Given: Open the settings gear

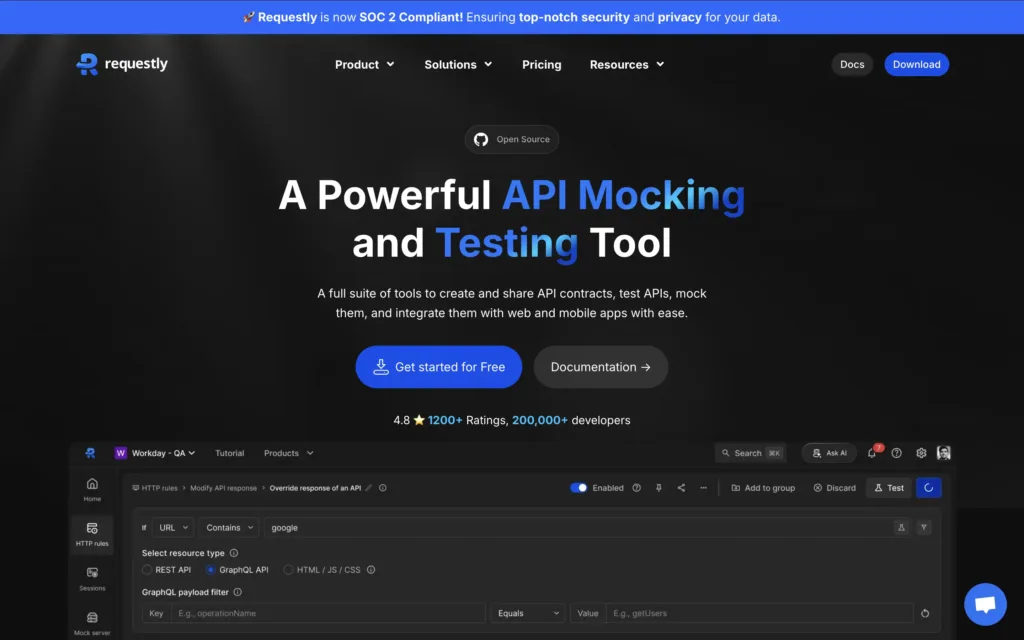Looking at the screenshot, I should (x=921, y=453).
